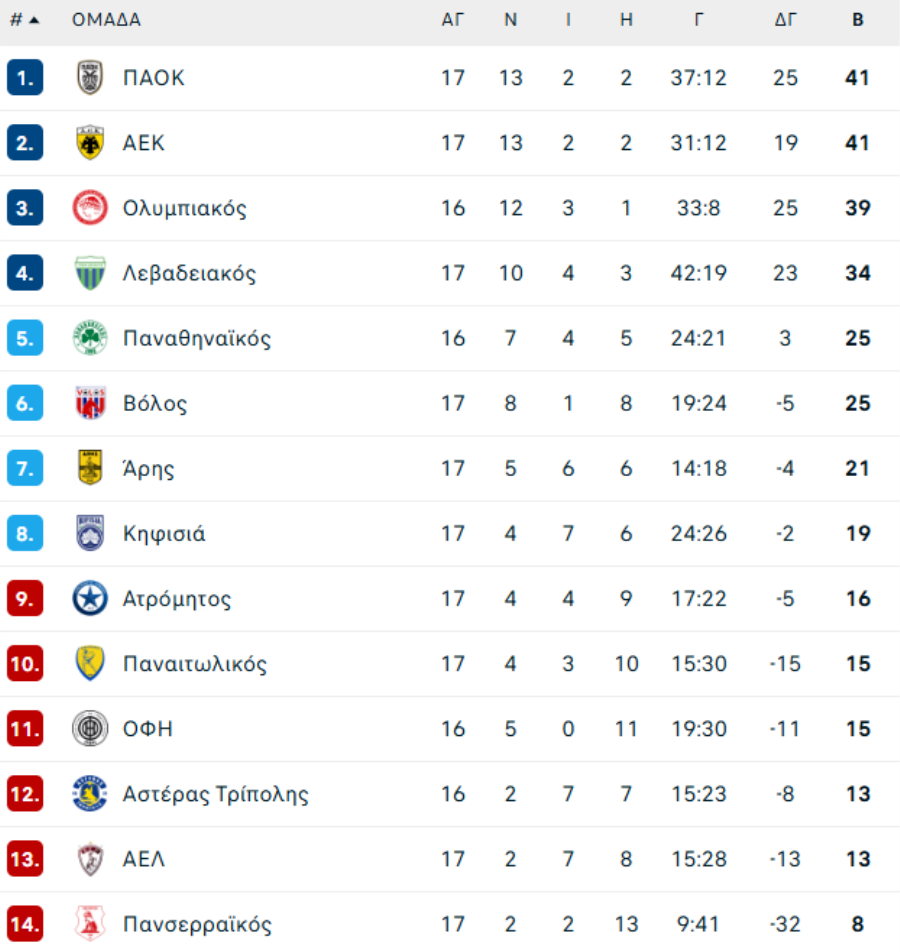Click the ΟΜΑΔΑ column header
Image resolution: width=900 pixels, height=952 pixels.
pos(106,20)
